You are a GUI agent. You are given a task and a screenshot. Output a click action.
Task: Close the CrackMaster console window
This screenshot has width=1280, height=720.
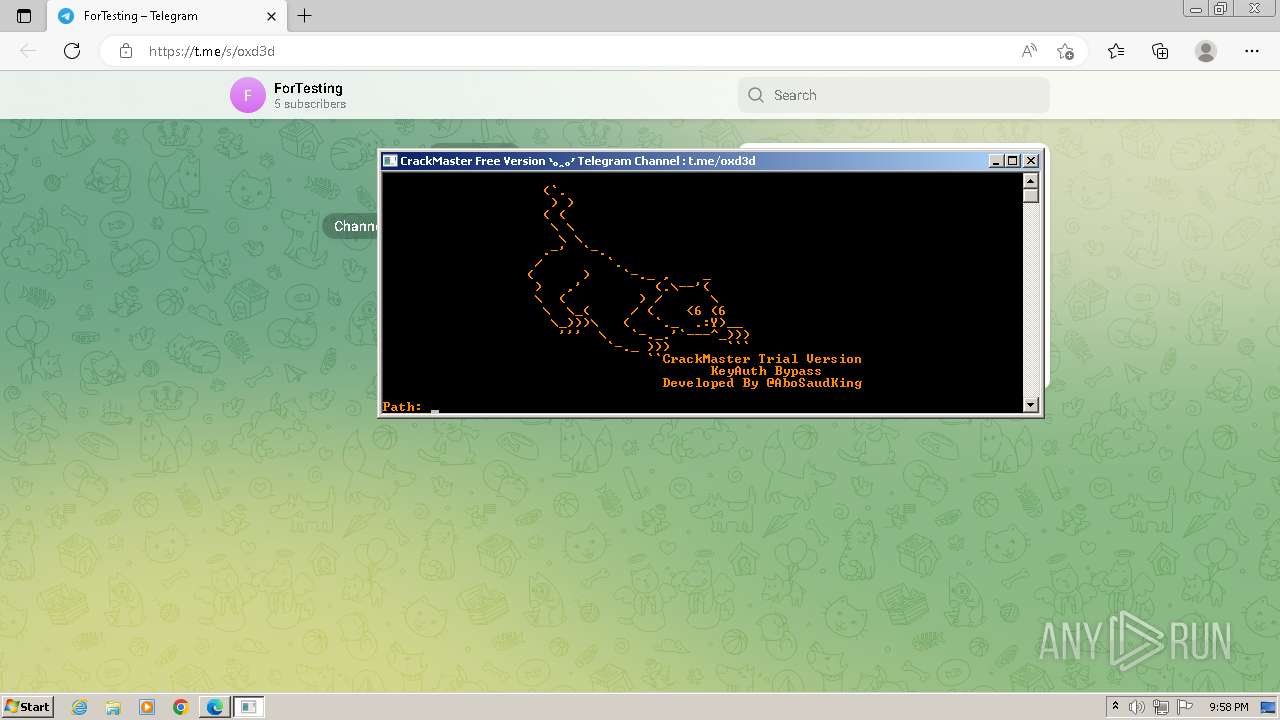1031,161
